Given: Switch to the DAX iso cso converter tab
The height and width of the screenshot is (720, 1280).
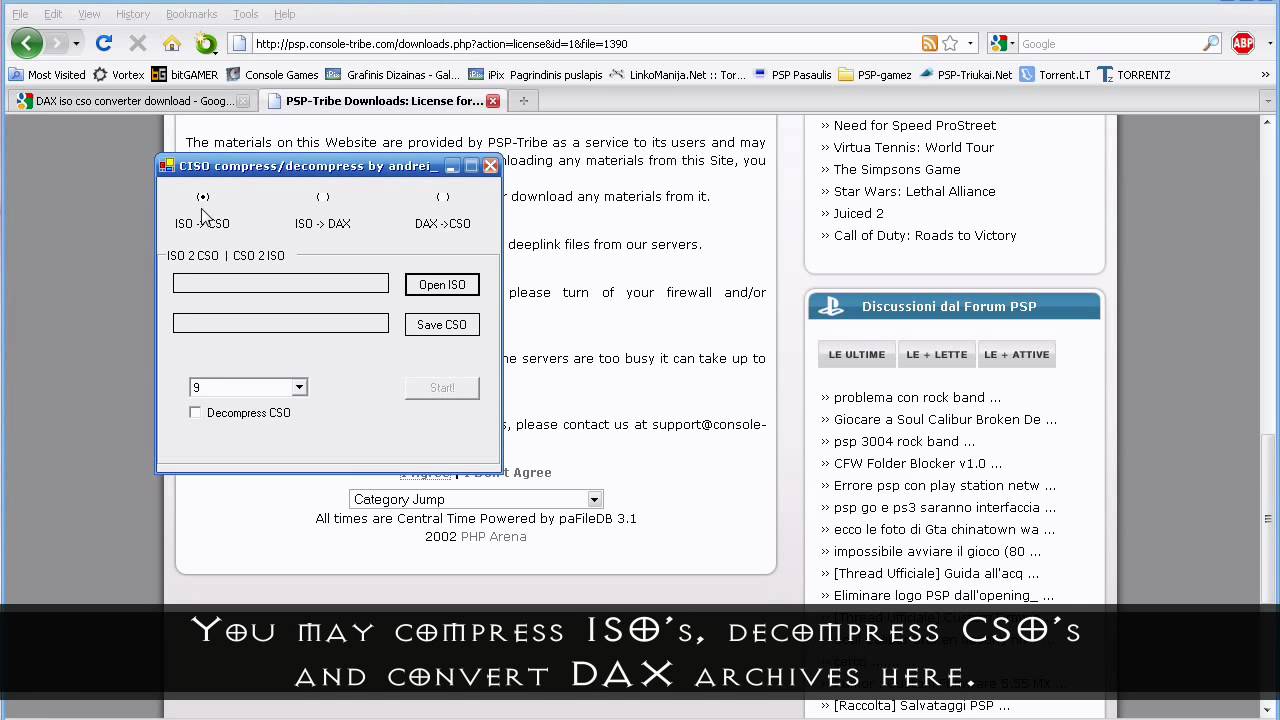Looking at the screenshot, I should [x=133, y=100].
